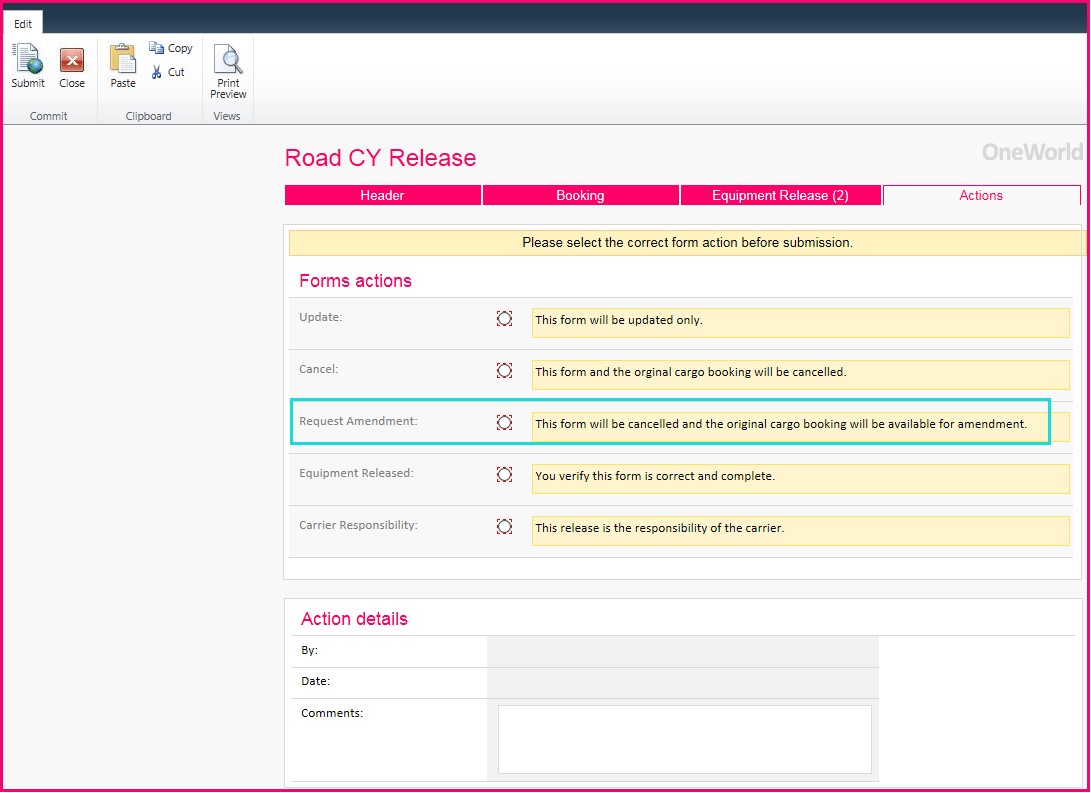Choose the Request Amendment action option
The height and width of the screenshot is (793, 1091).
click(x=504, y=422)
